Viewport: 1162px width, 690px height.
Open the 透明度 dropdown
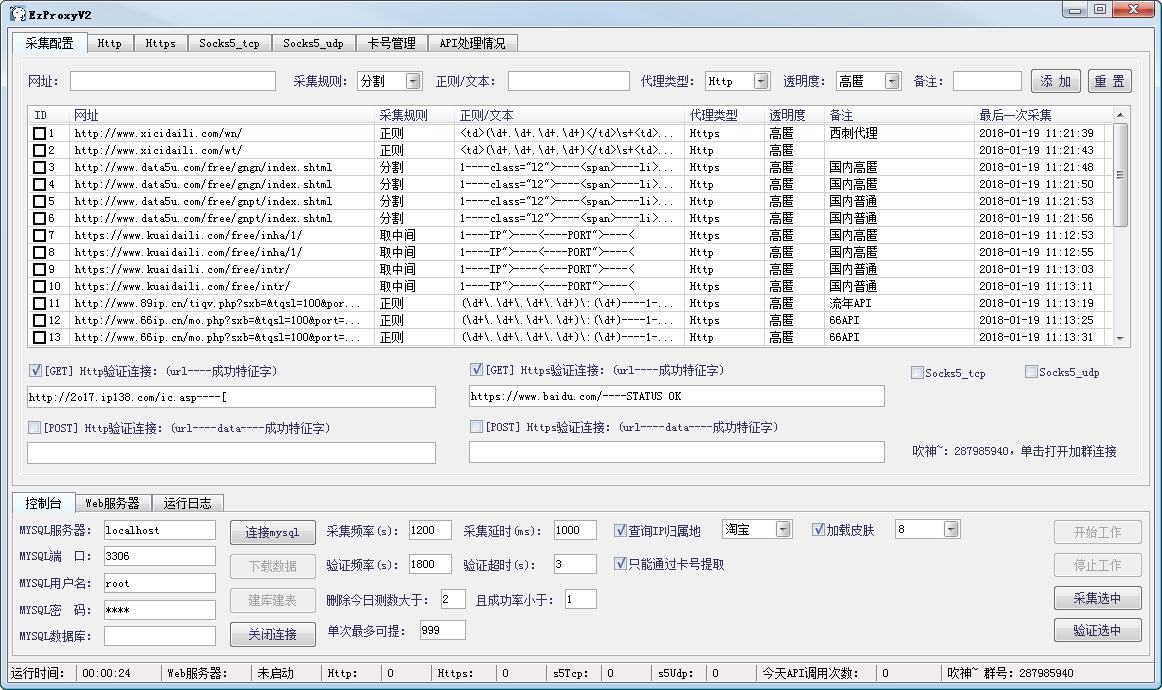click(892, 81)
